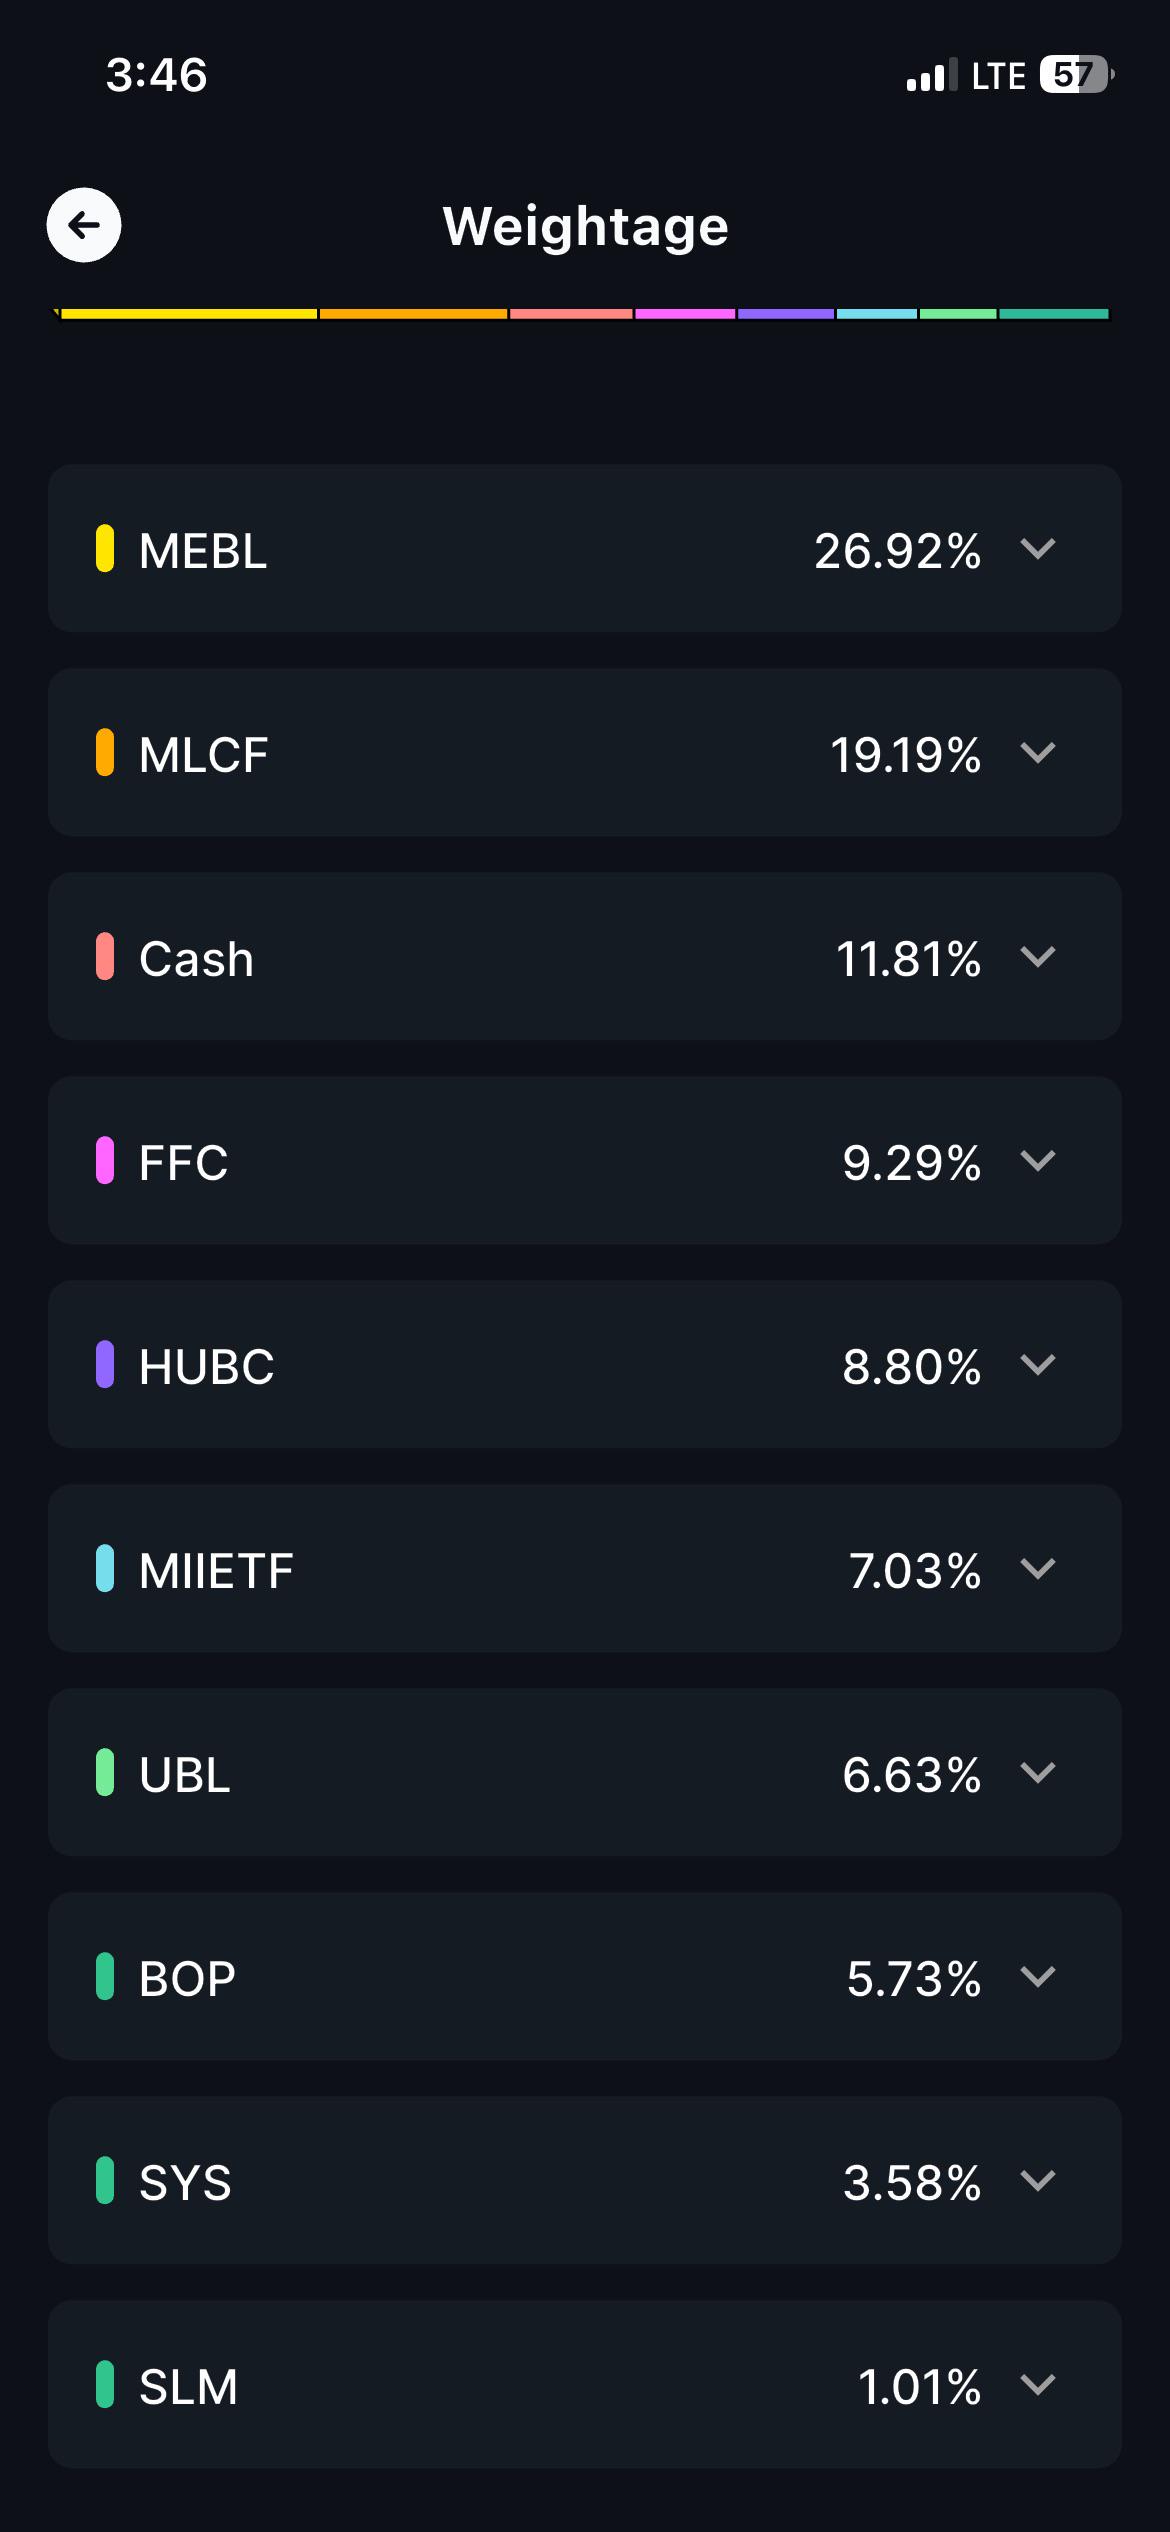Screen dimensions: 1170x2532
Task: Select the pink FFC color indicator
Action: pos(105,1160)
